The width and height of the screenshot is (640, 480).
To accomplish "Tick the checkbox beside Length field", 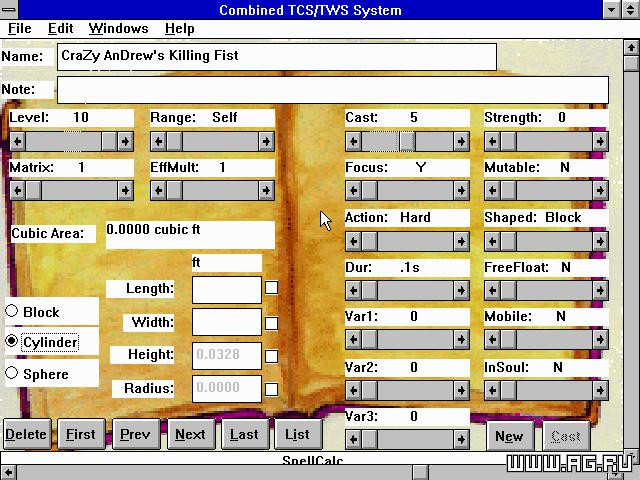I will 271,287.
